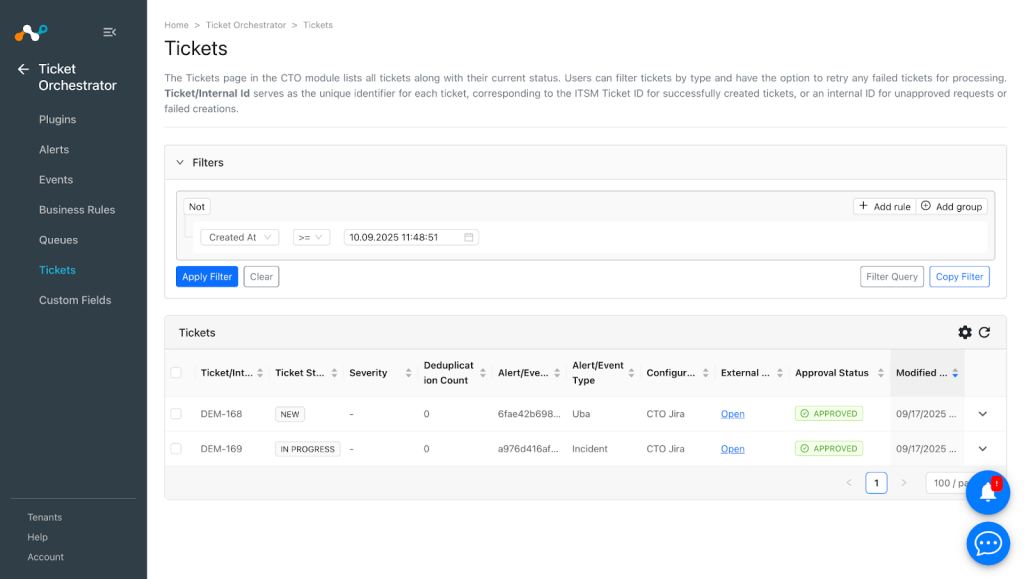This screenshot has width=1024, height=579.
Task: Sort by Severity column
Action: point(408,373)
